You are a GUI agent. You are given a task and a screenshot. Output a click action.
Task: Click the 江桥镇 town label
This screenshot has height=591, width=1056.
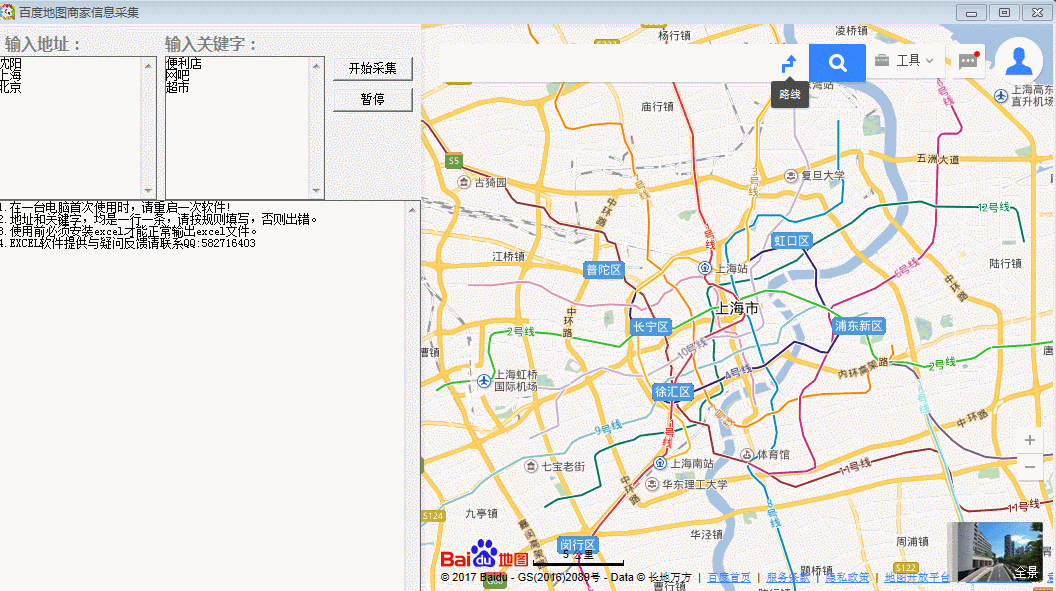pyautogui.click(x=508, y=256)
